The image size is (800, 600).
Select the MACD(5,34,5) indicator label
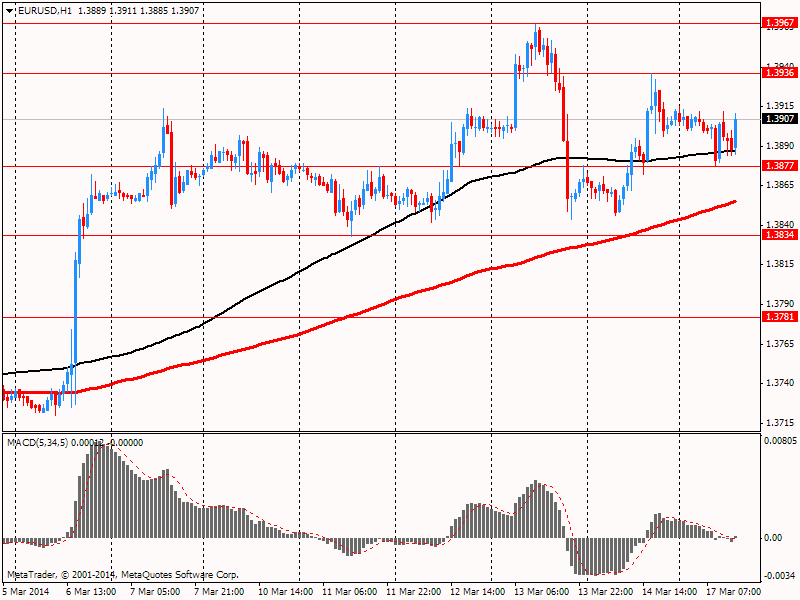tap(38, 442)
